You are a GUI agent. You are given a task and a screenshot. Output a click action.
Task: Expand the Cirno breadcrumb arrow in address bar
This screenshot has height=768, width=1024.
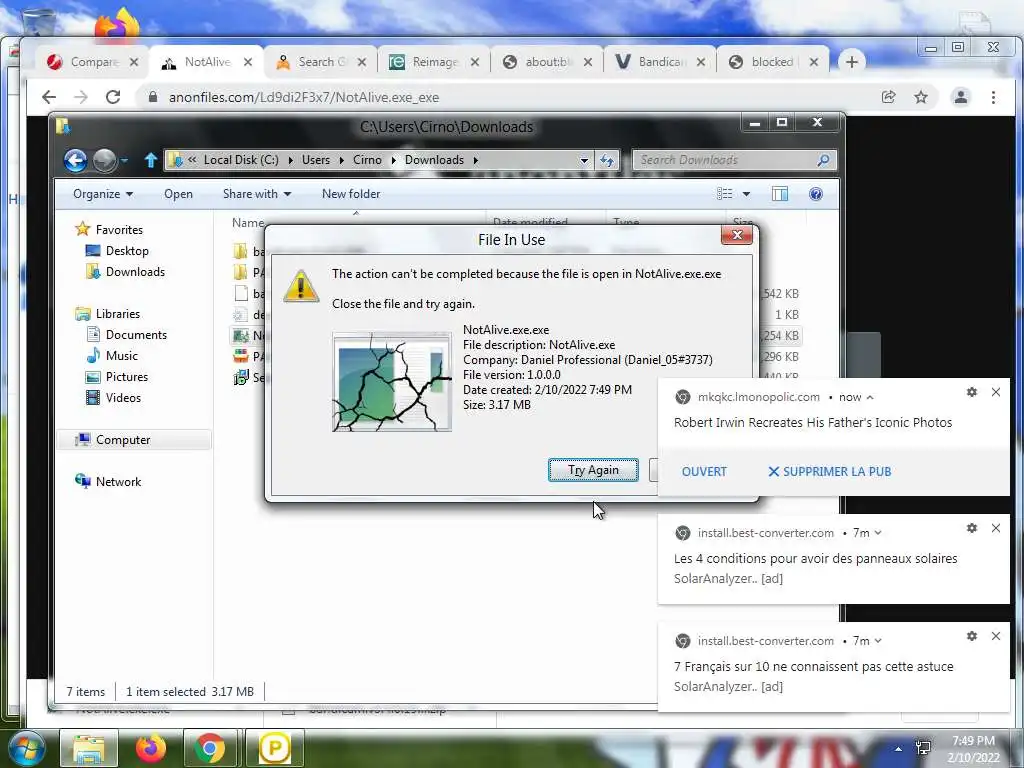[x=393, y=160]
